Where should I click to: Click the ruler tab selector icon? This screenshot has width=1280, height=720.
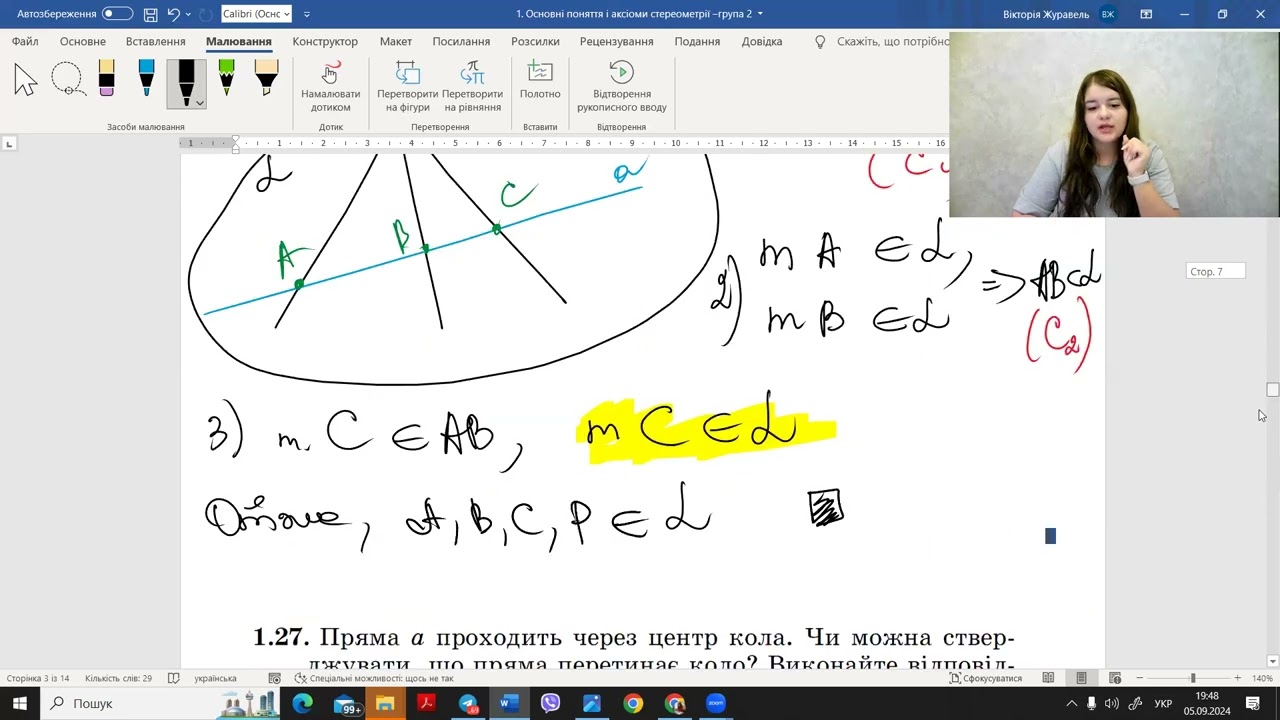tap(9, 144)
